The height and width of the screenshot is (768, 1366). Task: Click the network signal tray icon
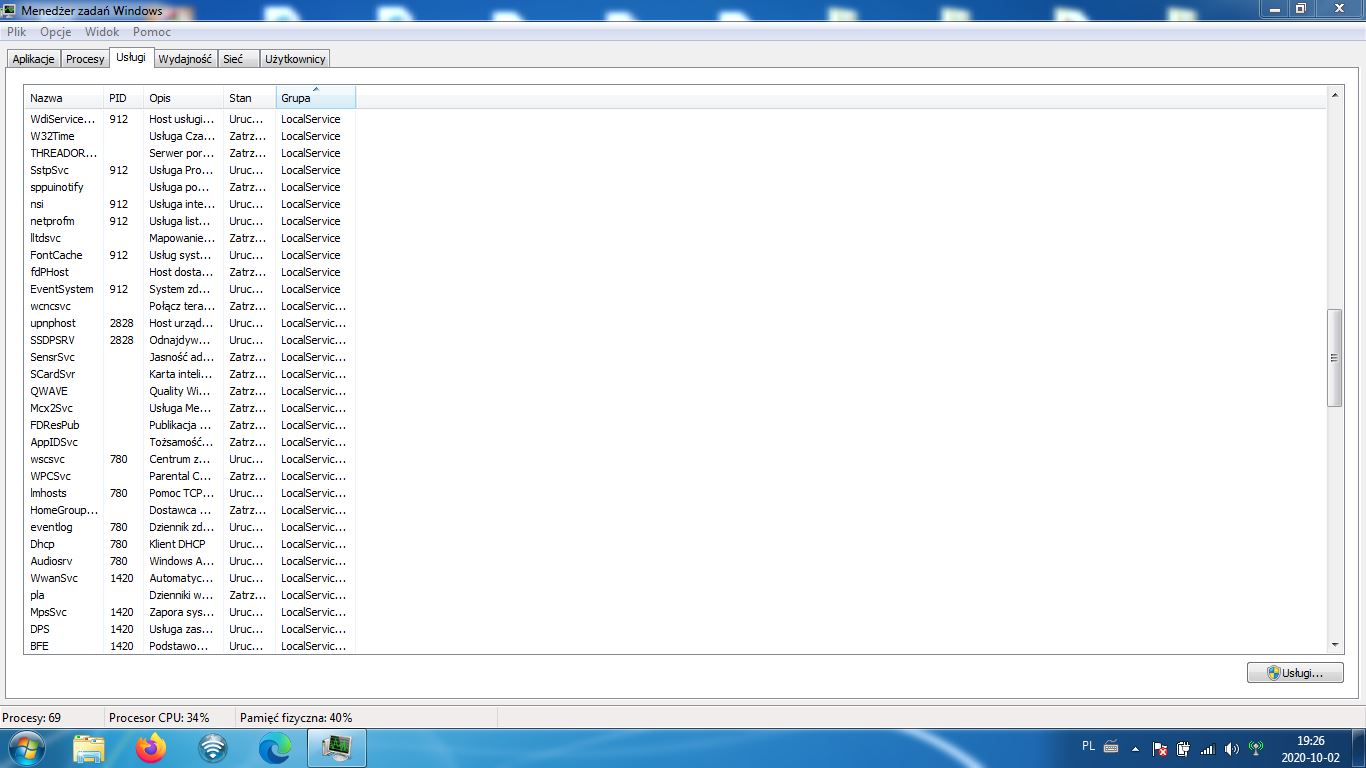point(1207,748)
